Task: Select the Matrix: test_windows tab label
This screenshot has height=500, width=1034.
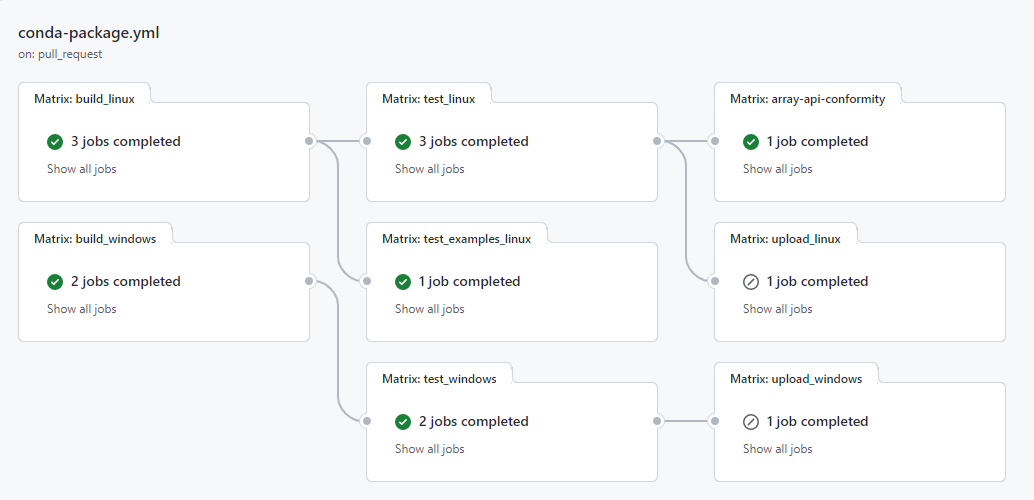Action: pyautogui.click(x=439, y=379)
